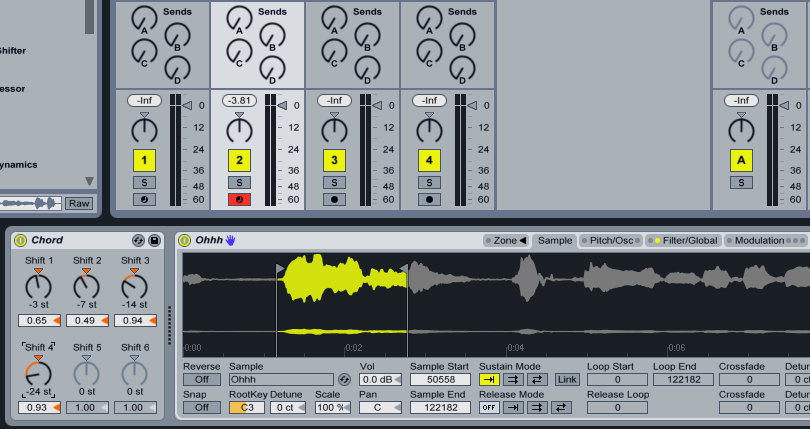Click the Link button near Sustain Mode
810x429 pixels.
point(567,380)
